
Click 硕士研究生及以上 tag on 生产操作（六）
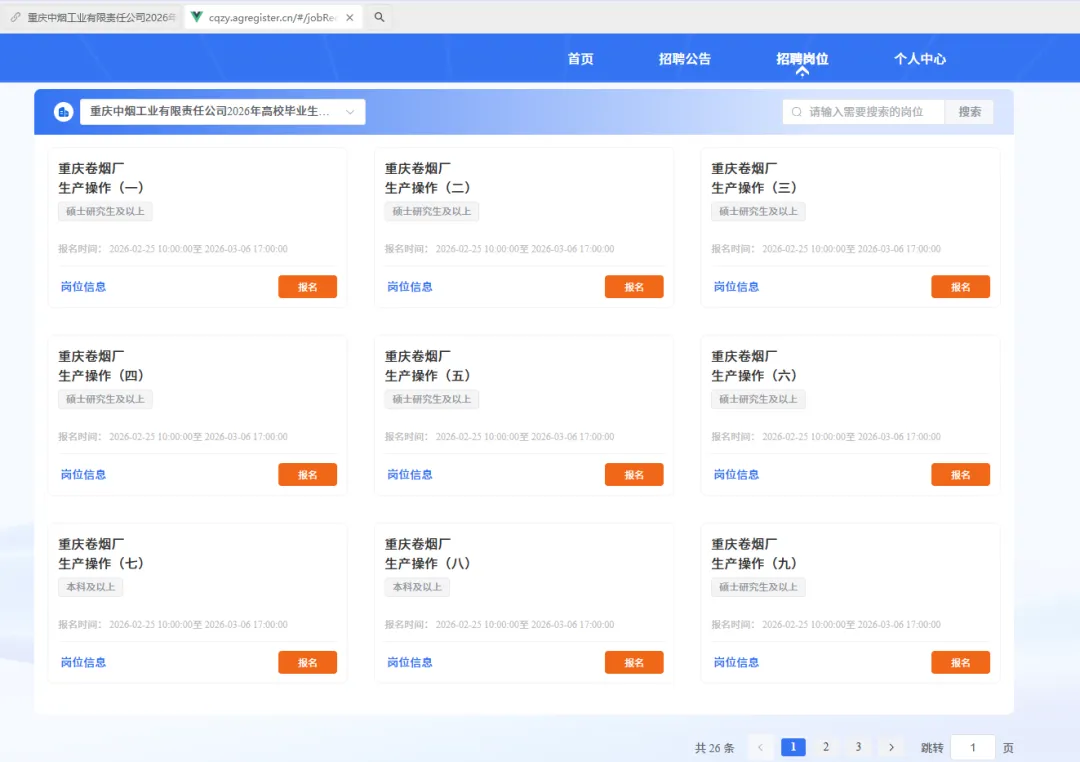click(758, 400)
